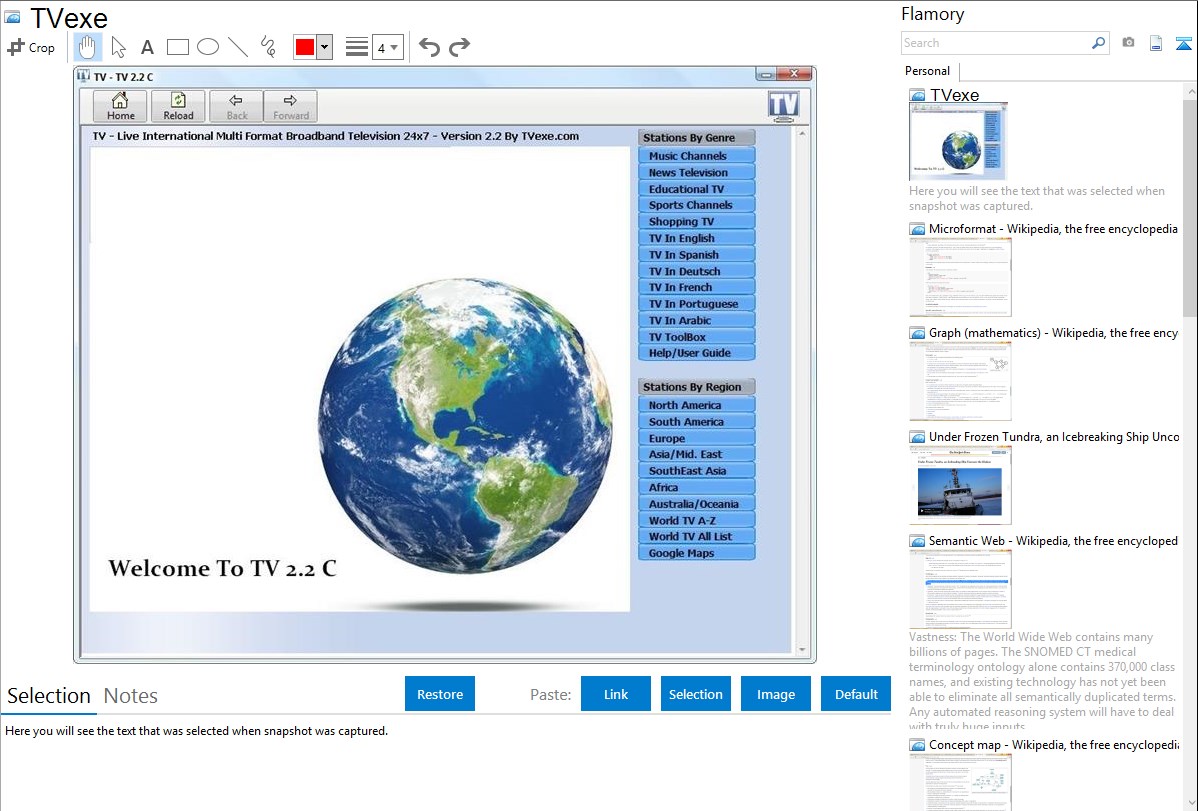Select TV In English
This screenshot has height=811, width=1198.
696,238
